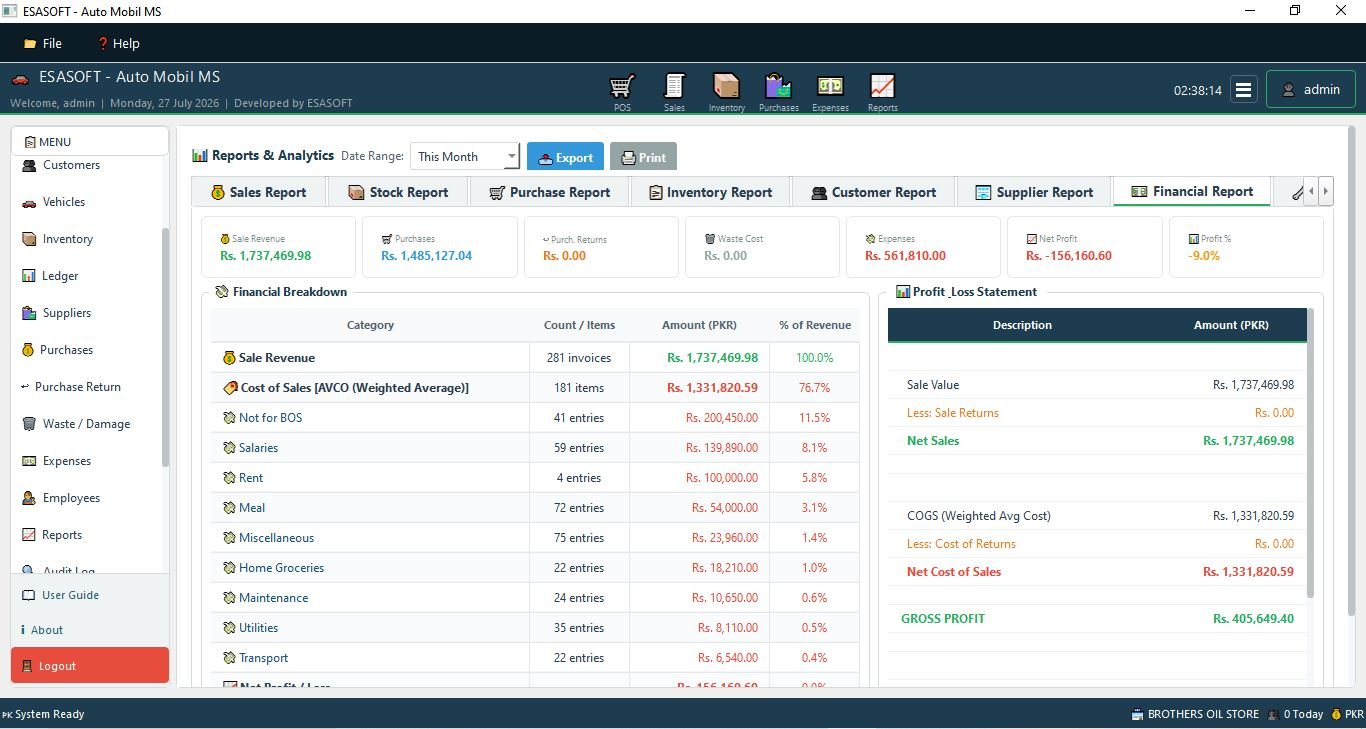Switch to the Inventory Report tab
The width and height of the screenshot is (1366, 729).
tap(710, 192)
